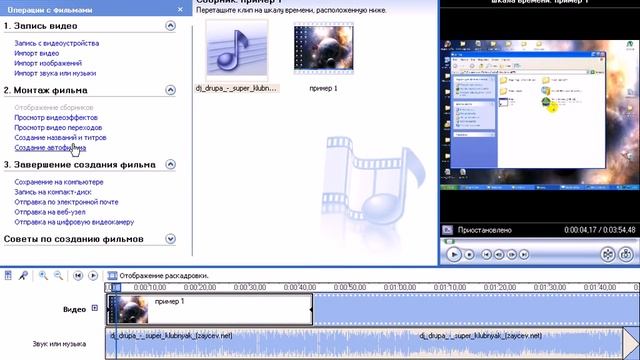The width and height of the screenshot is (640, 360).
Task: Open 'Создание названий и титров' link
Action: tap(60, 138)
